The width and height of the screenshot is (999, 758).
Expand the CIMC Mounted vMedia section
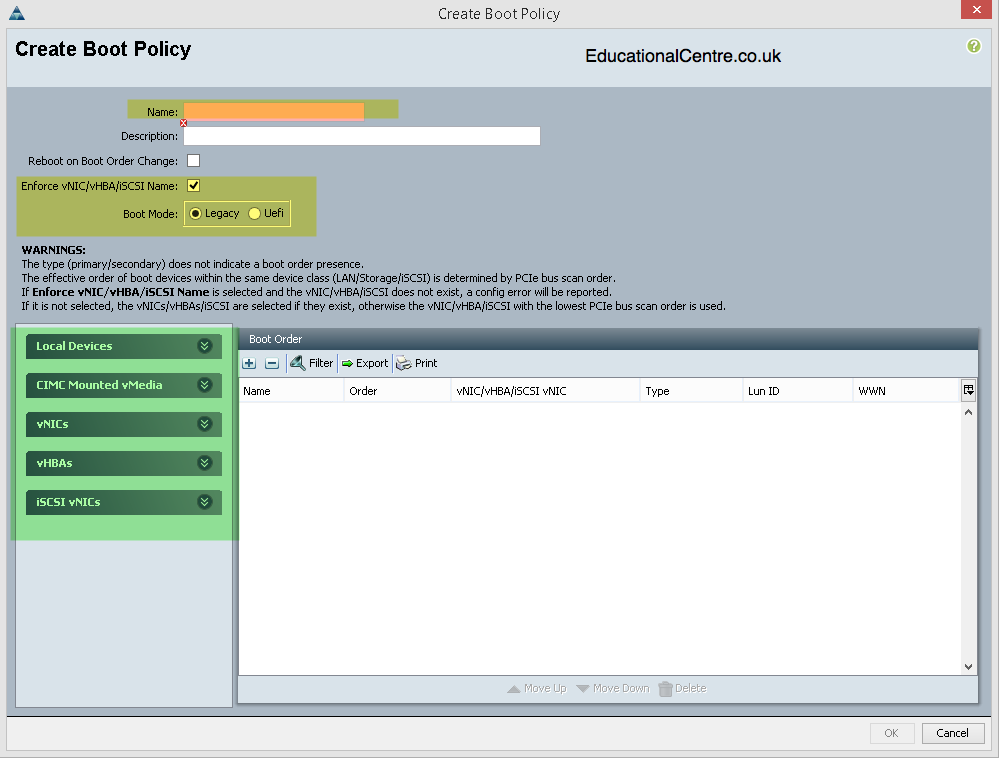point(124,385)
